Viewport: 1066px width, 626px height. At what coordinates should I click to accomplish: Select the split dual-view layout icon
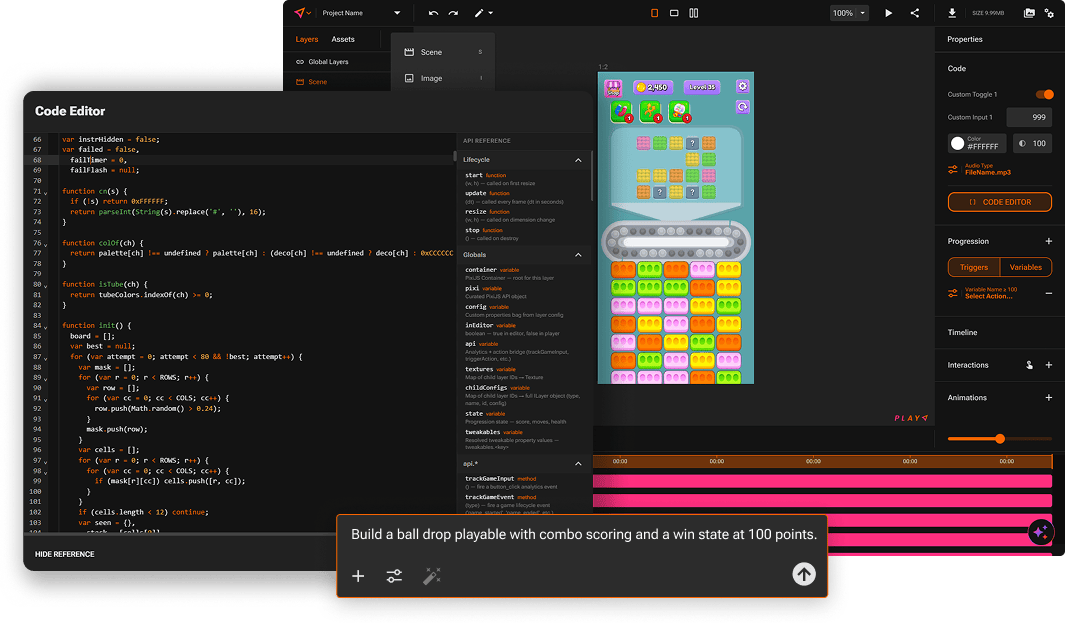[x=693, y=13]
